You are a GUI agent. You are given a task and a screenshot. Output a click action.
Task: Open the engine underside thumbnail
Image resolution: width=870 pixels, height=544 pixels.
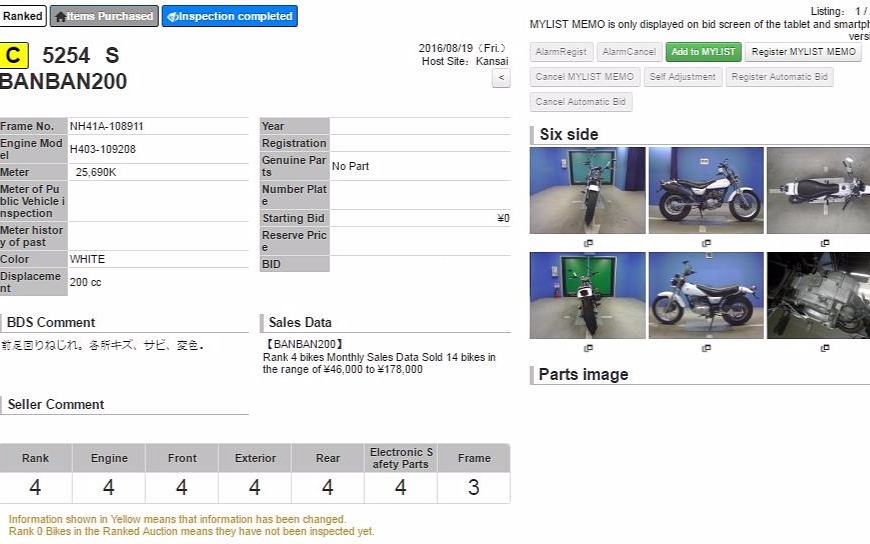(818, 295)
